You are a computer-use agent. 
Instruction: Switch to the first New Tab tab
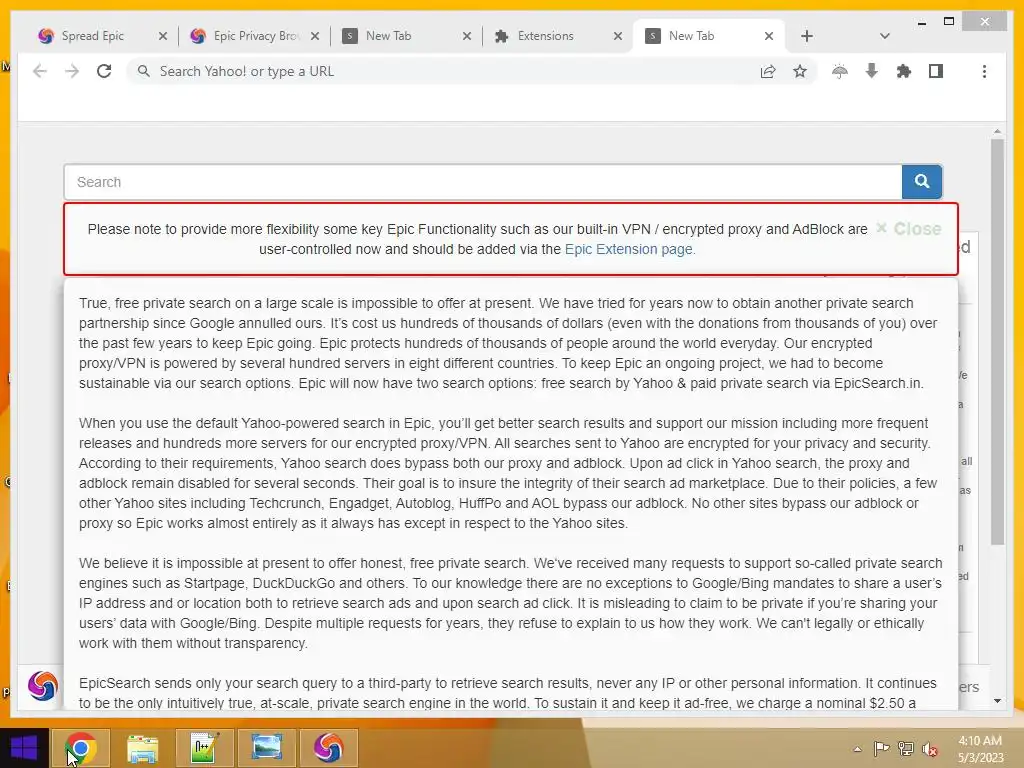click(x=388, y=36)
